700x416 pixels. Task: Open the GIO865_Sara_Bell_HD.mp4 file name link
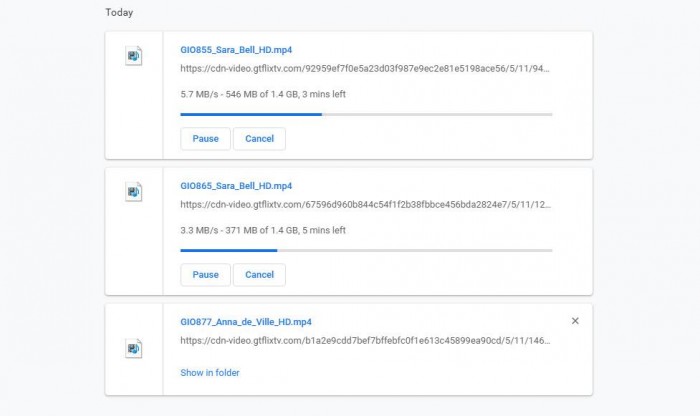(236, 186)
